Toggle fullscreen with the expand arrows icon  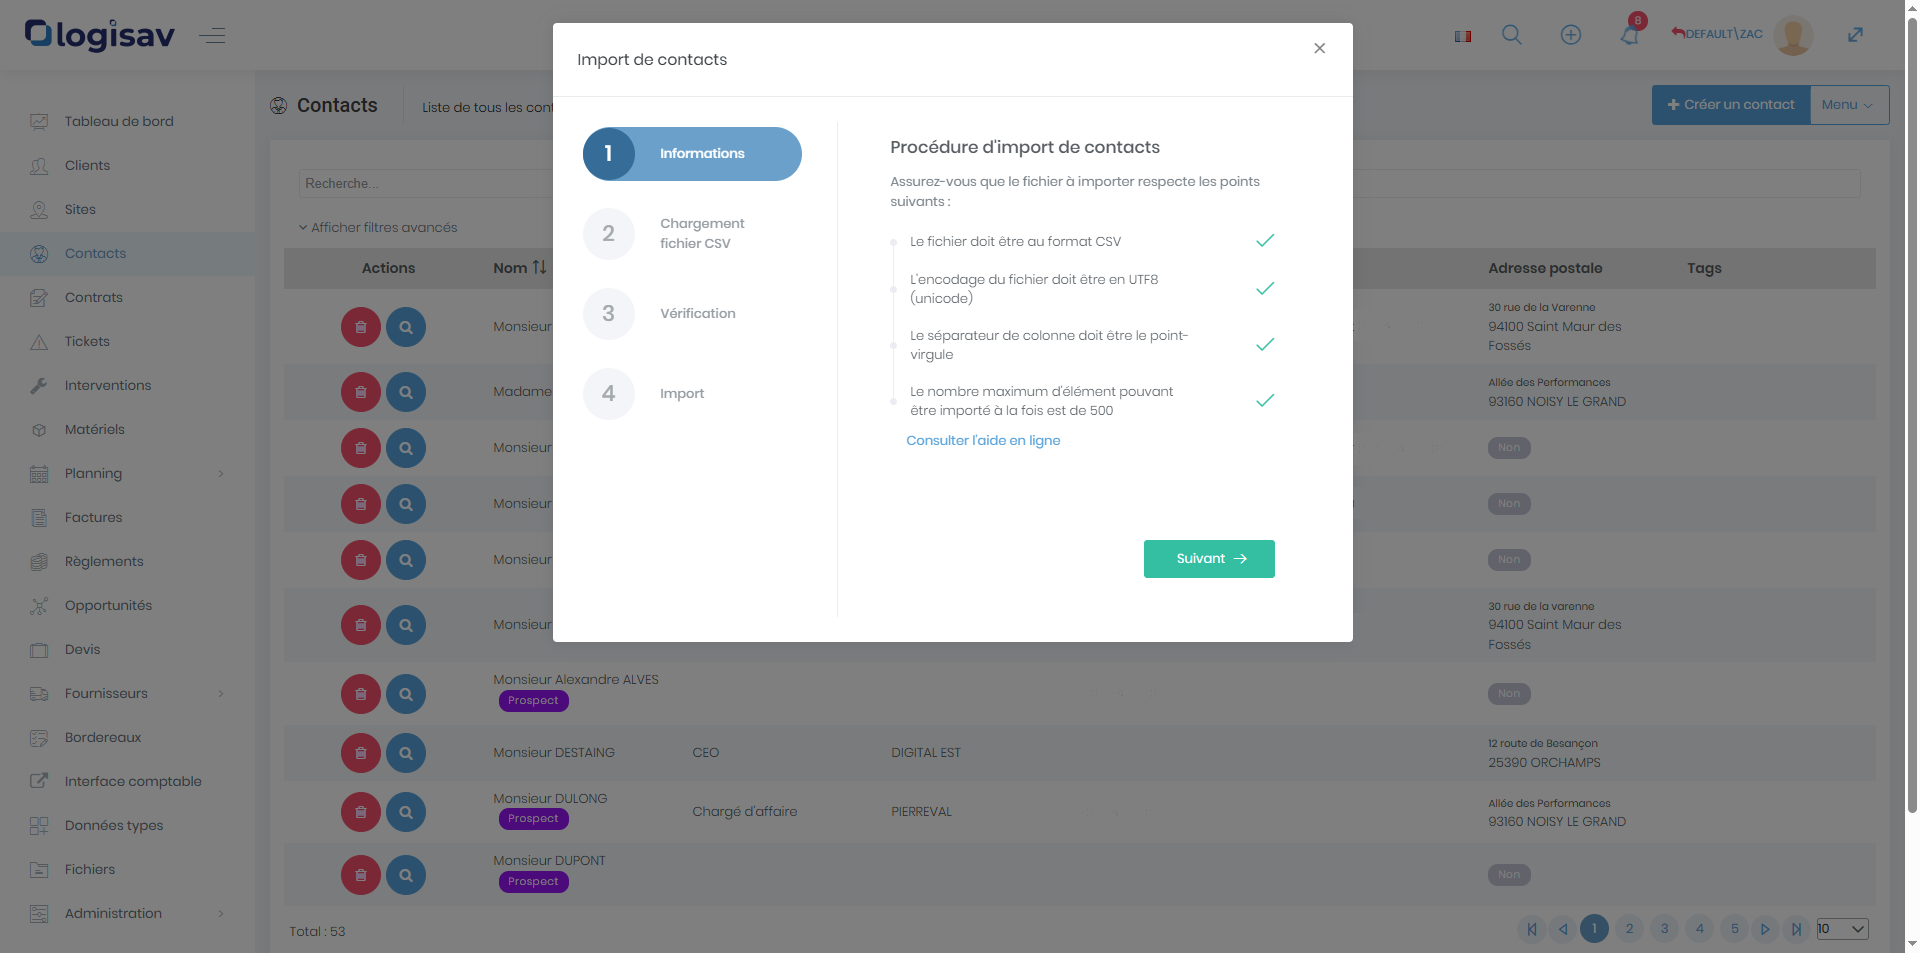1855,35
